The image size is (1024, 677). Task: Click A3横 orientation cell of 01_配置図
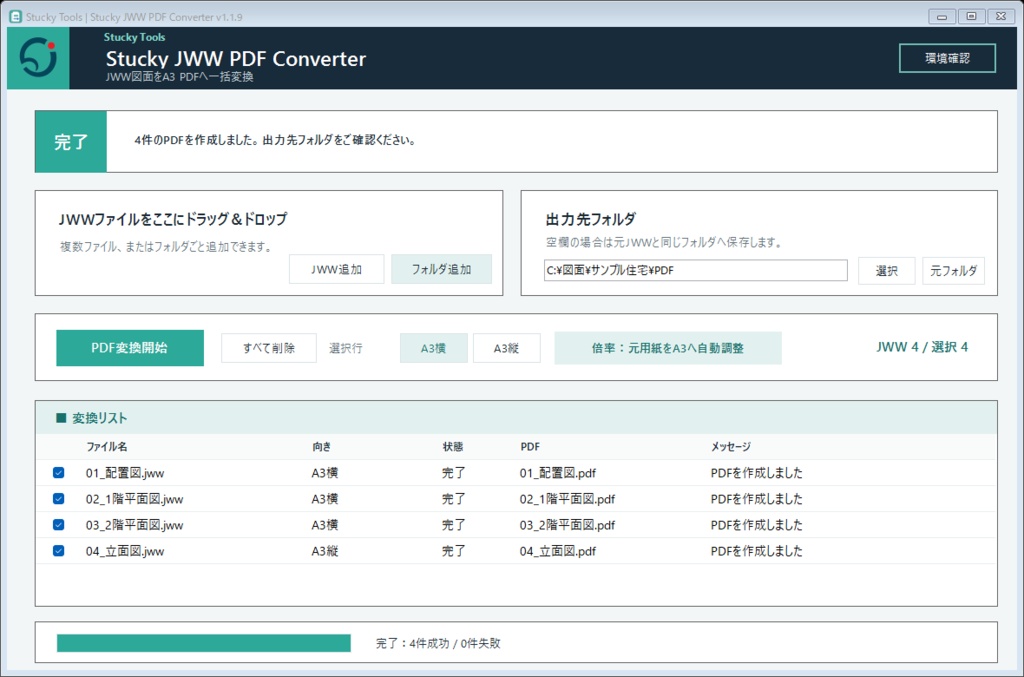pos(325,473)
